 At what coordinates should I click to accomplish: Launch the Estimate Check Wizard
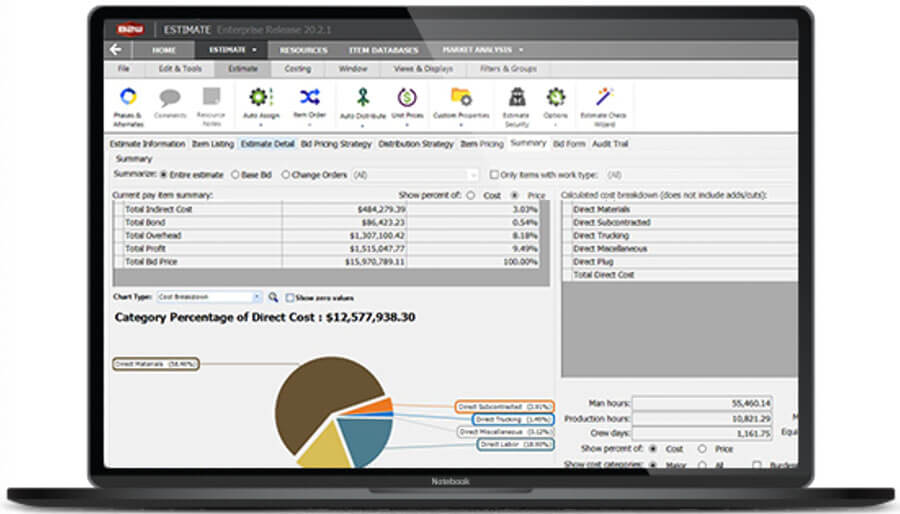[603, 98]
